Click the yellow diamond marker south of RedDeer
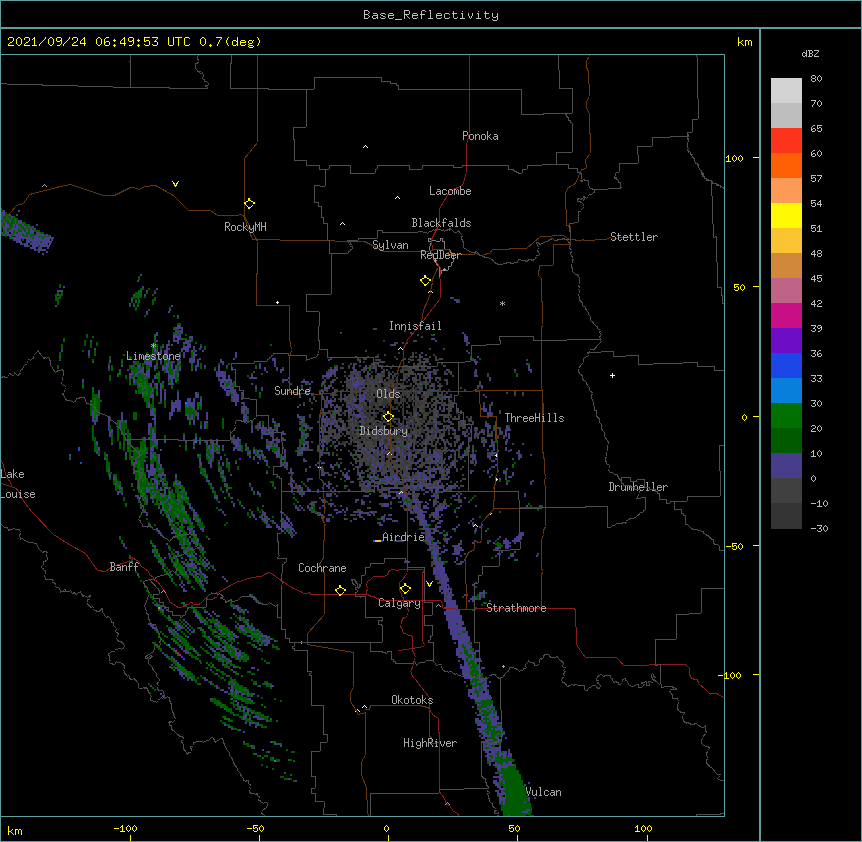Screen dimensions: 862x842 pos(426,281)
